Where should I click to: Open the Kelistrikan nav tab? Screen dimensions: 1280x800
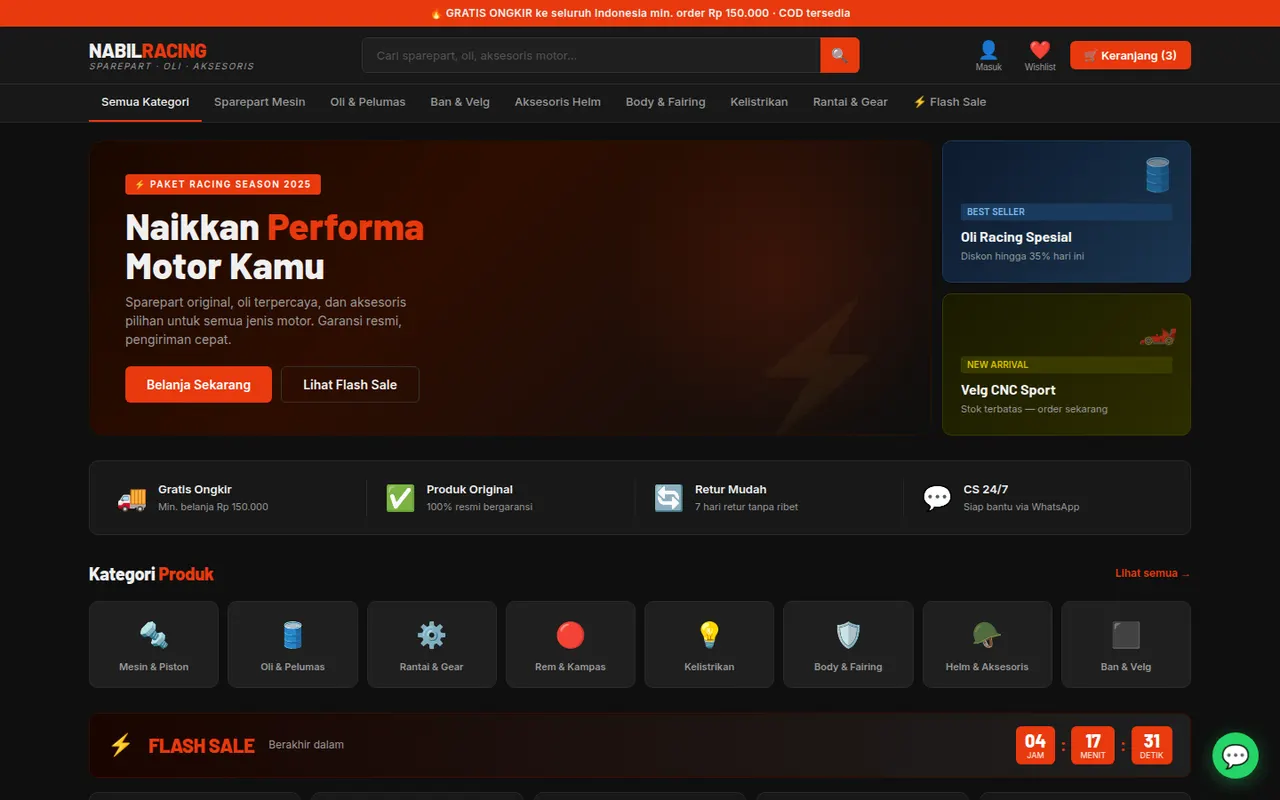pos(759,102)
